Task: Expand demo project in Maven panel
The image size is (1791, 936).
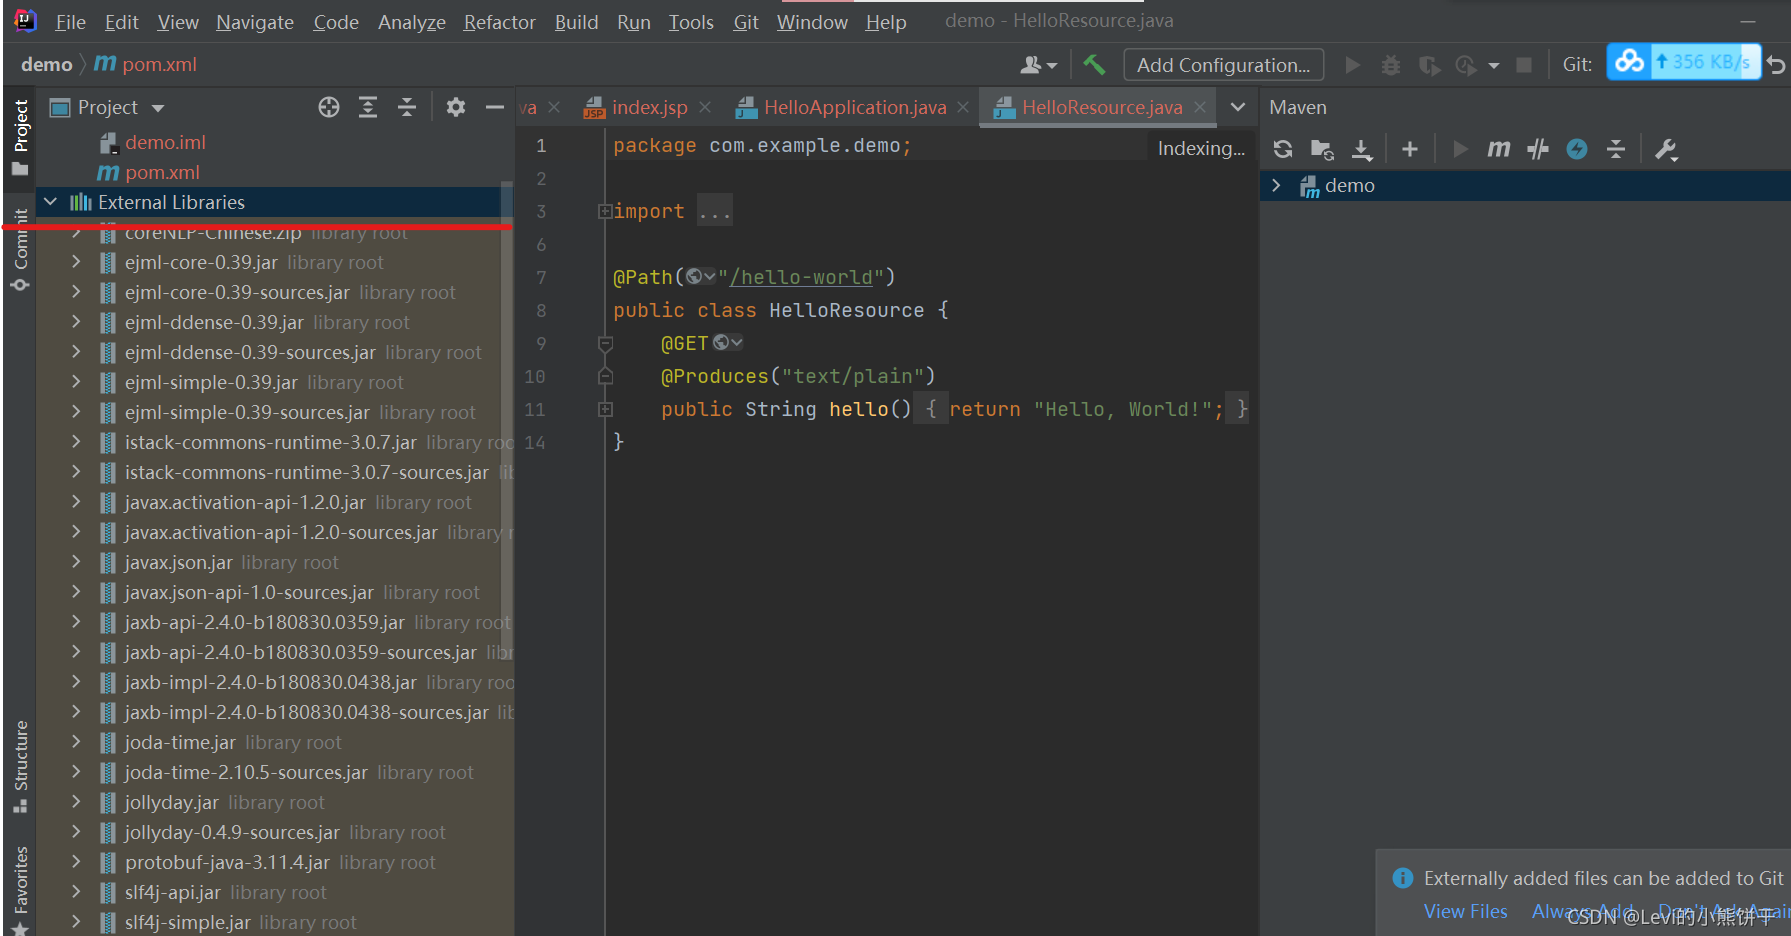Action: click(x=1276, y=185)
